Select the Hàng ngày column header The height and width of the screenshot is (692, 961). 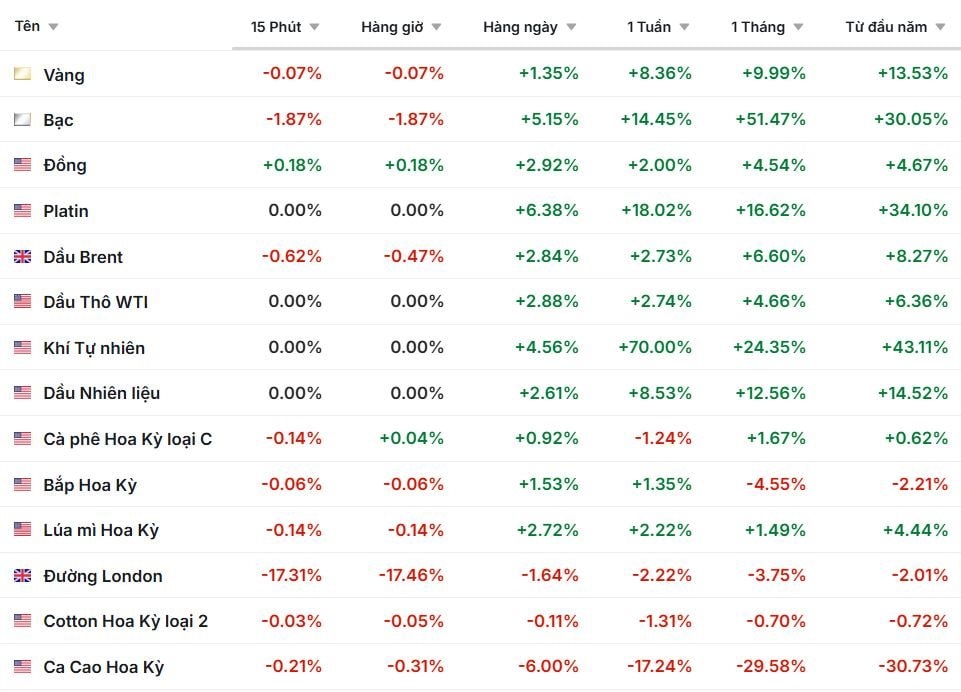[x=520, y=27]
